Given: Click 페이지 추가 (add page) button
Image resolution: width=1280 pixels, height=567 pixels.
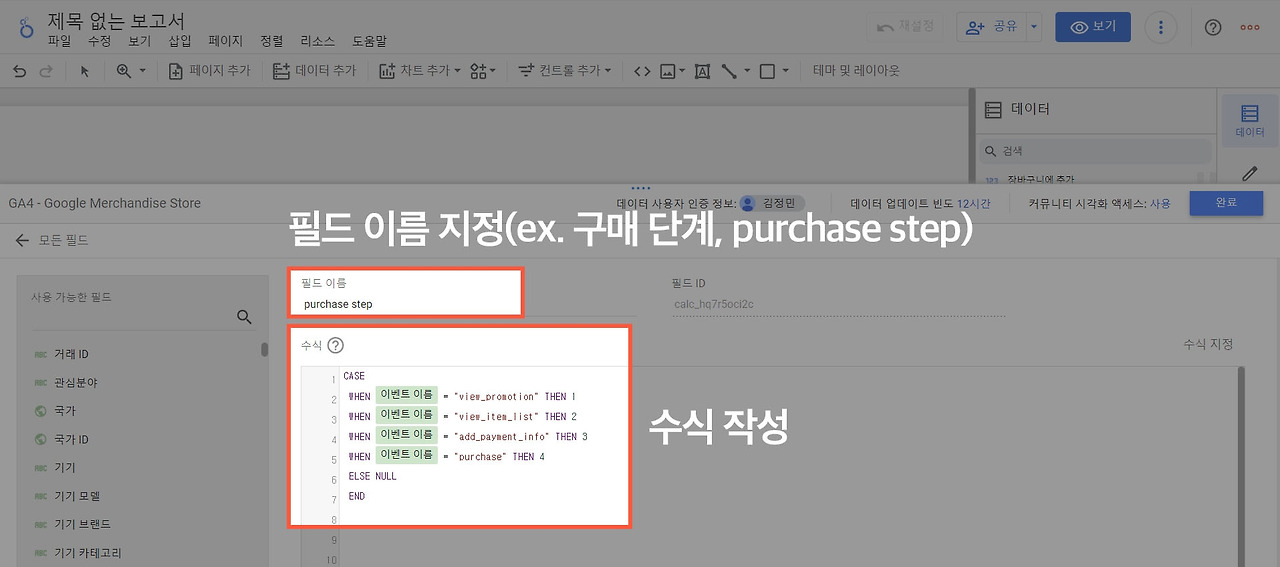Looking at the screenshot, I should coord(208,71).
